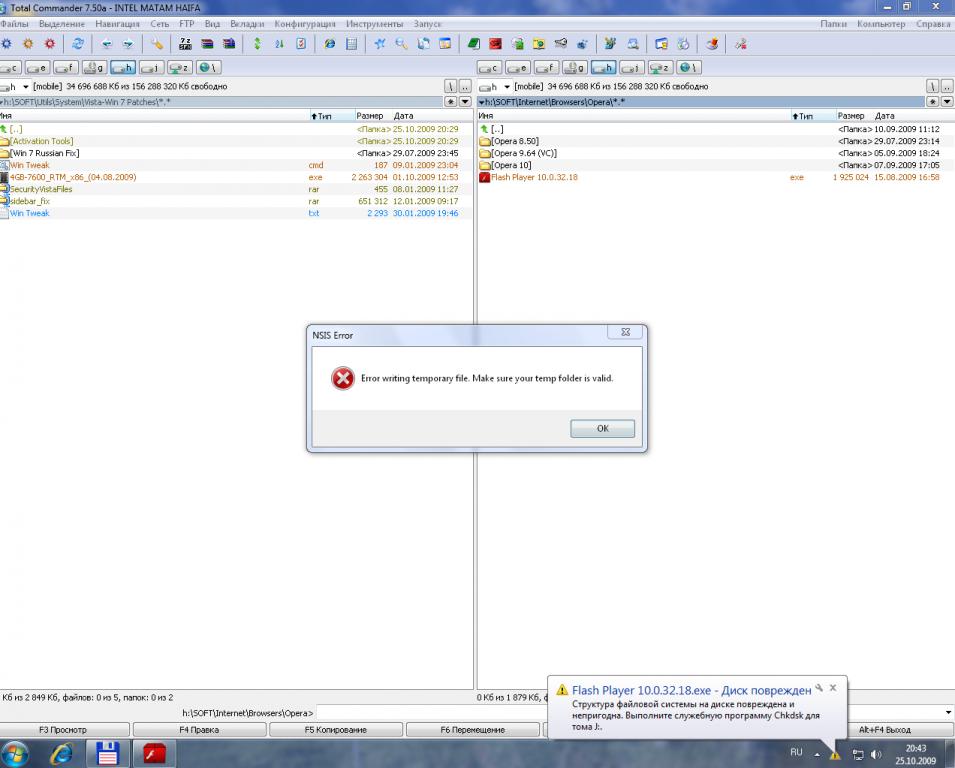Click F5 Копирование button

pos(336,730)
